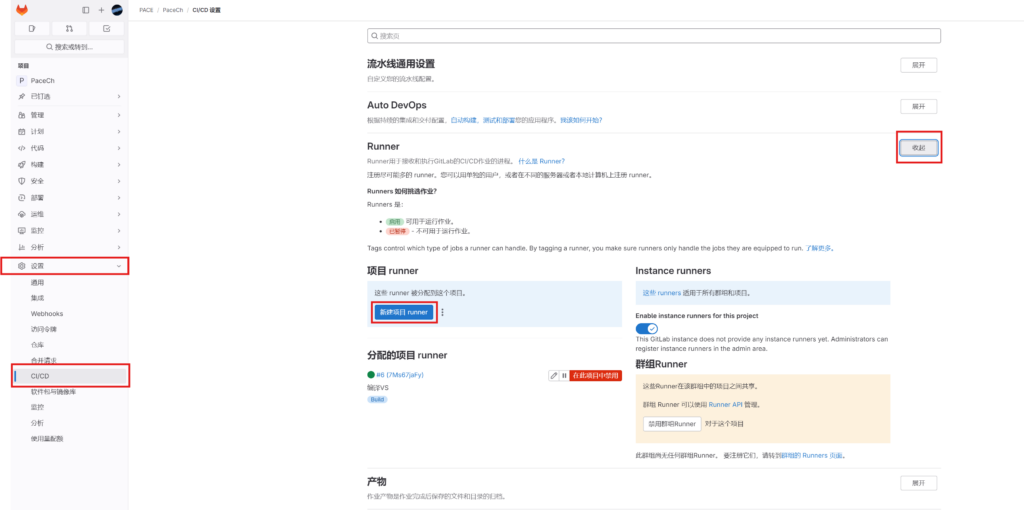Click the 新建项目 runner button

tap(404, 312)
